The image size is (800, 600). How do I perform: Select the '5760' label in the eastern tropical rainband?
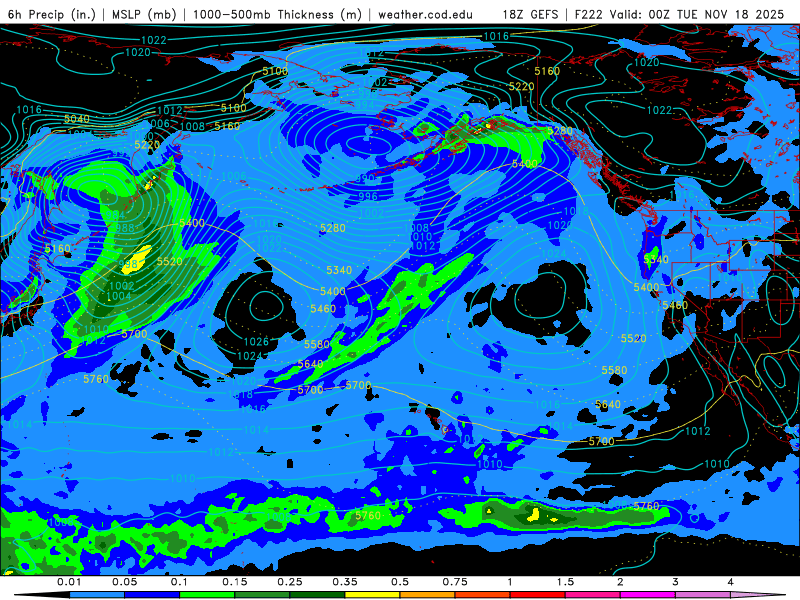pyautogui.click(x=646, y=506)
